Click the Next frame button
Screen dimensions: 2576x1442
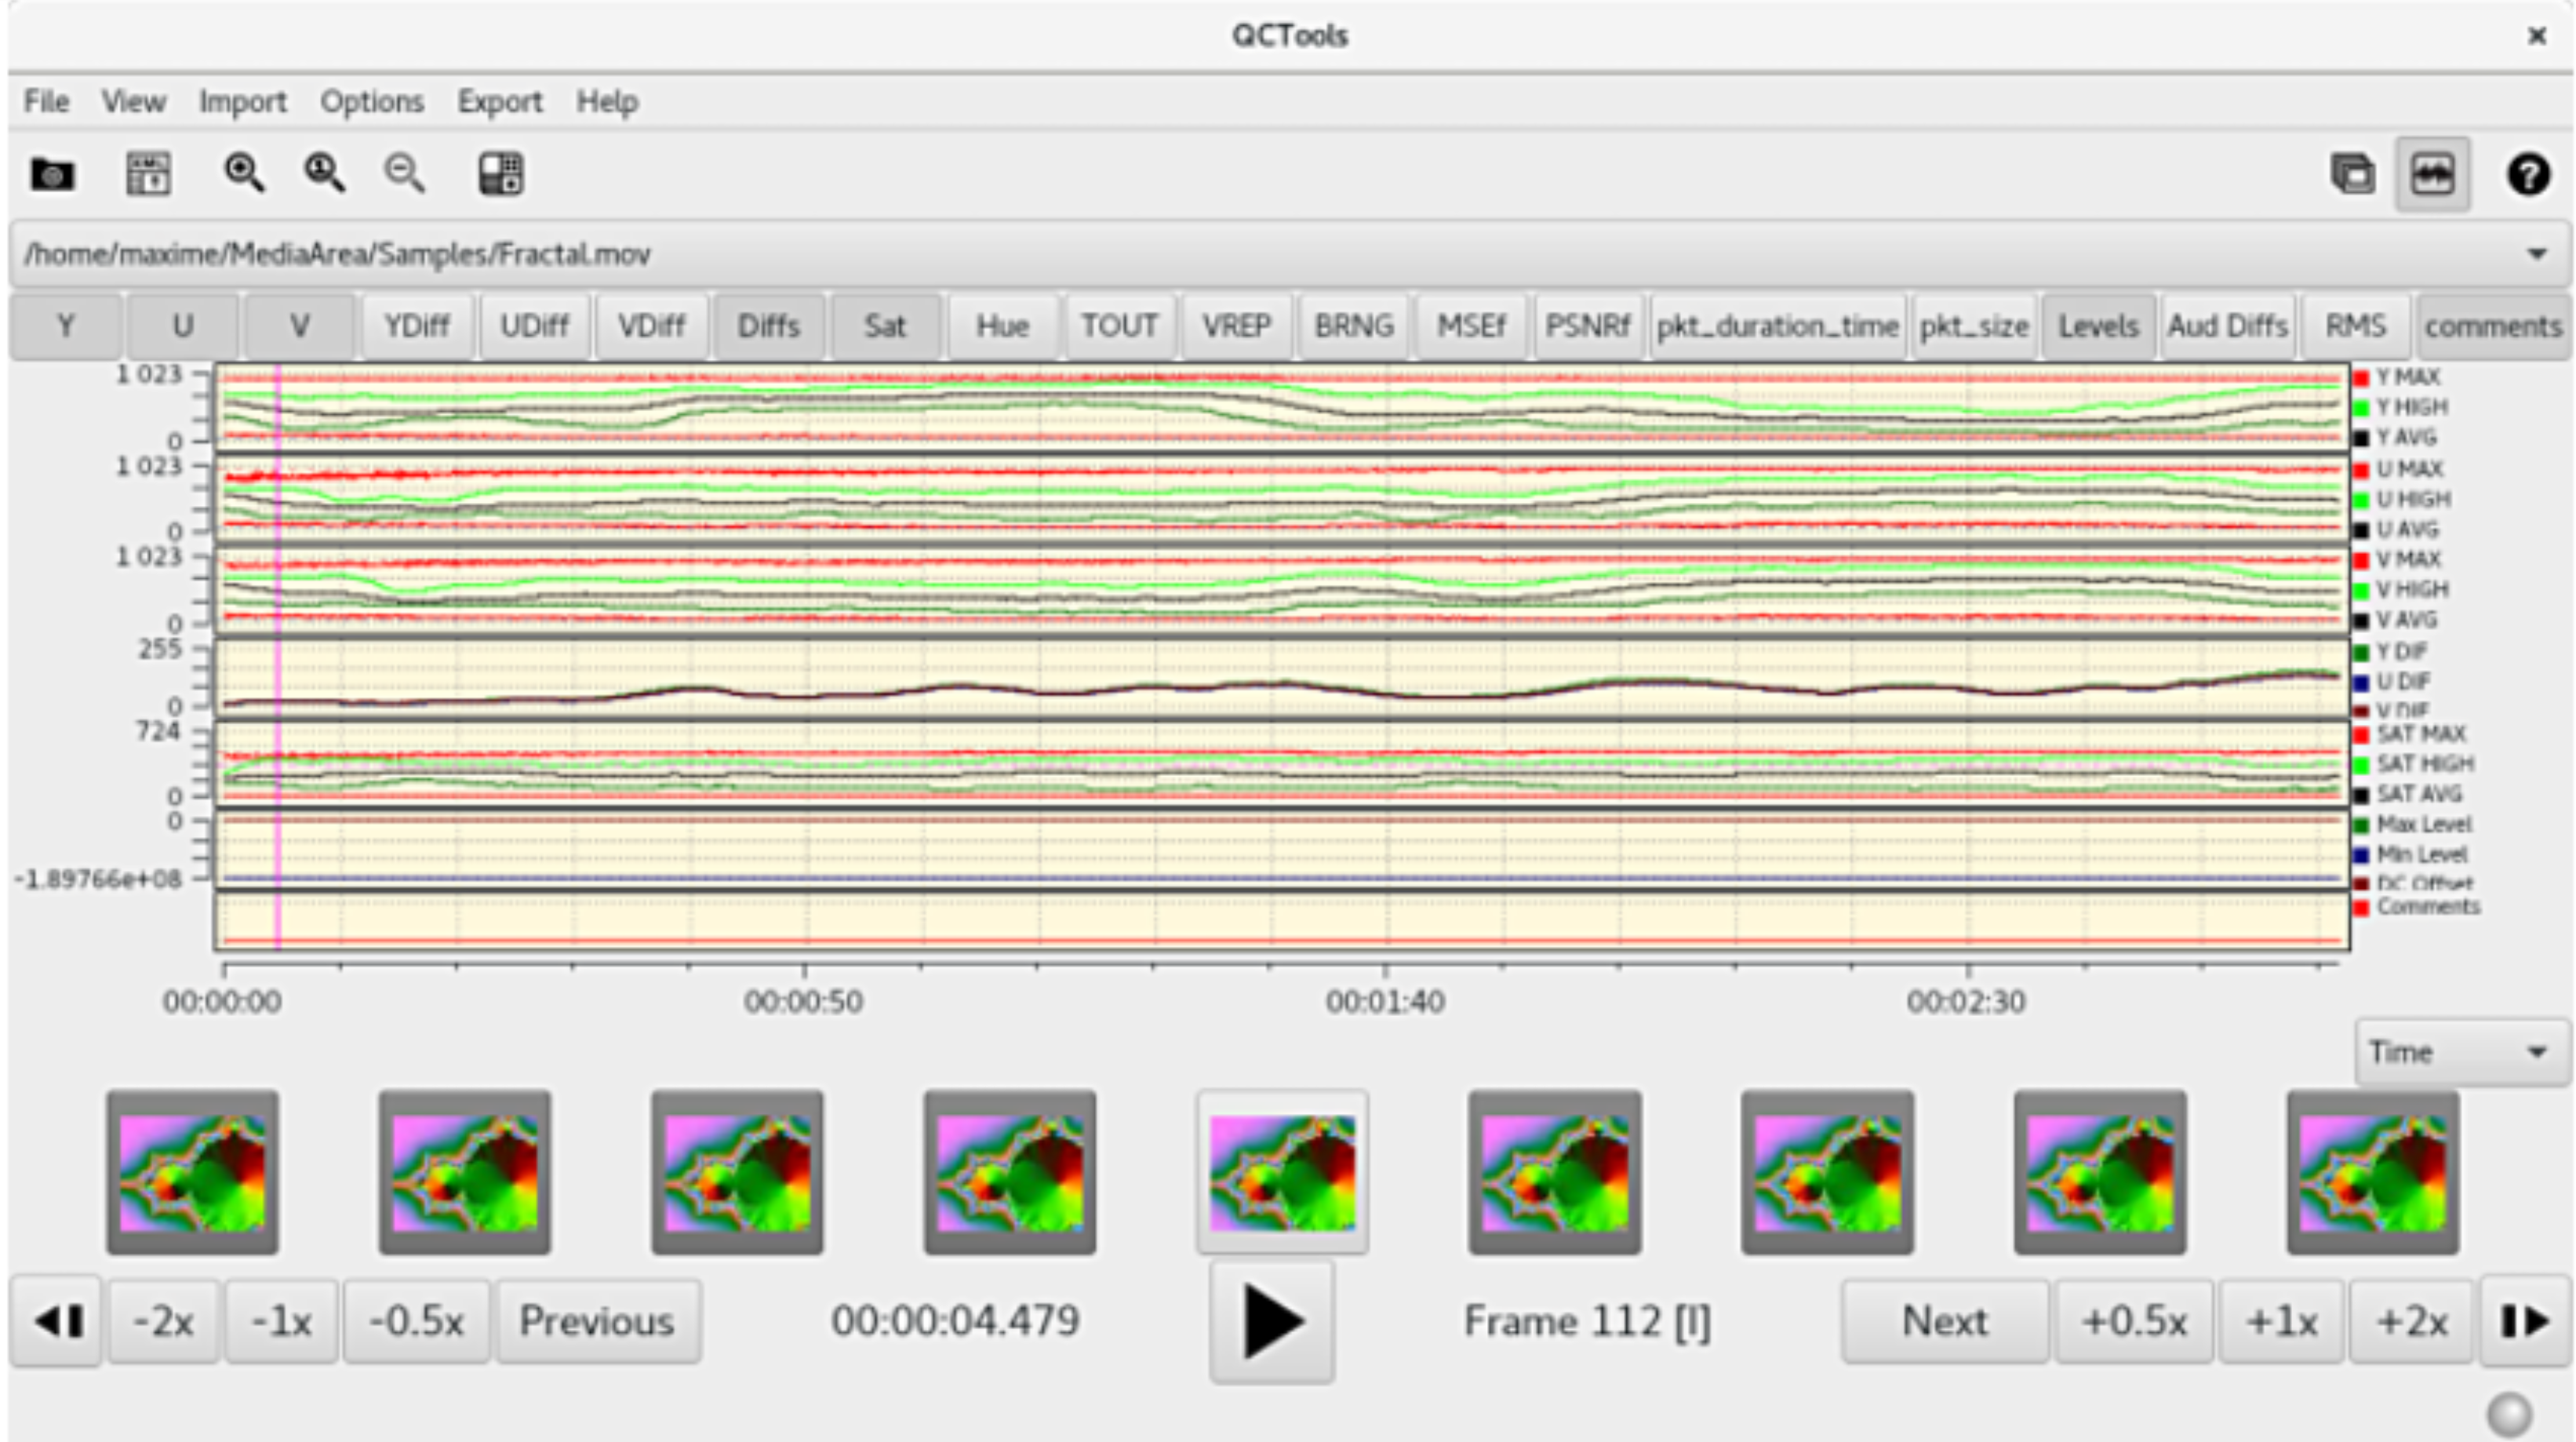[x=1945, y=1321]
